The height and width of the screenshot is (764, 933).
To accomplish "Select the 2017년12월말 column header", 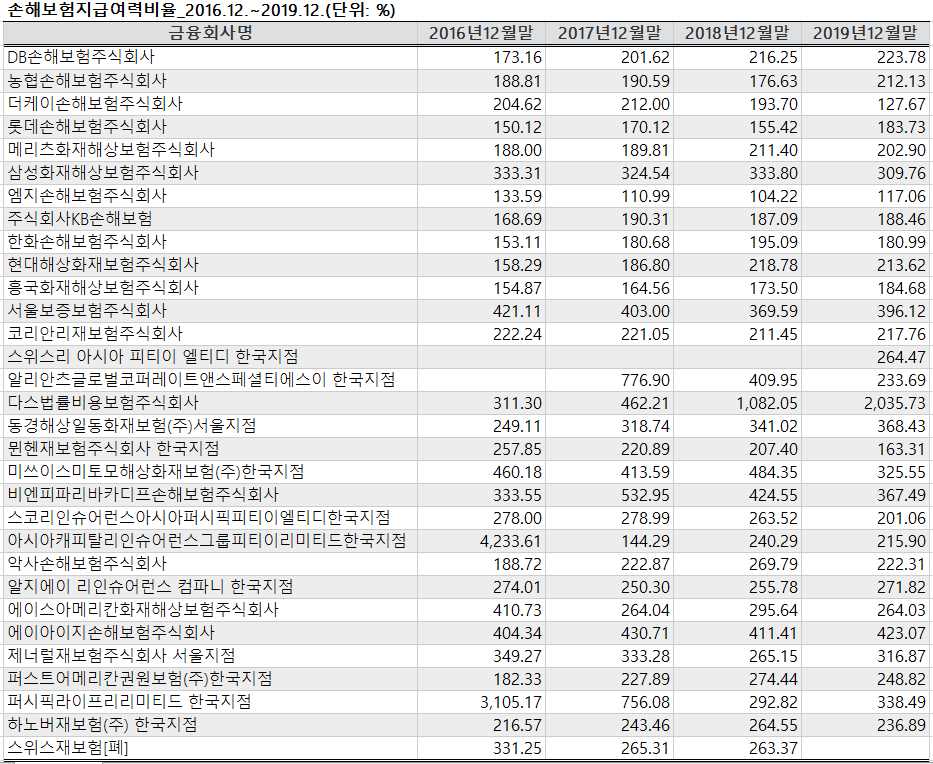I will 609,33.
